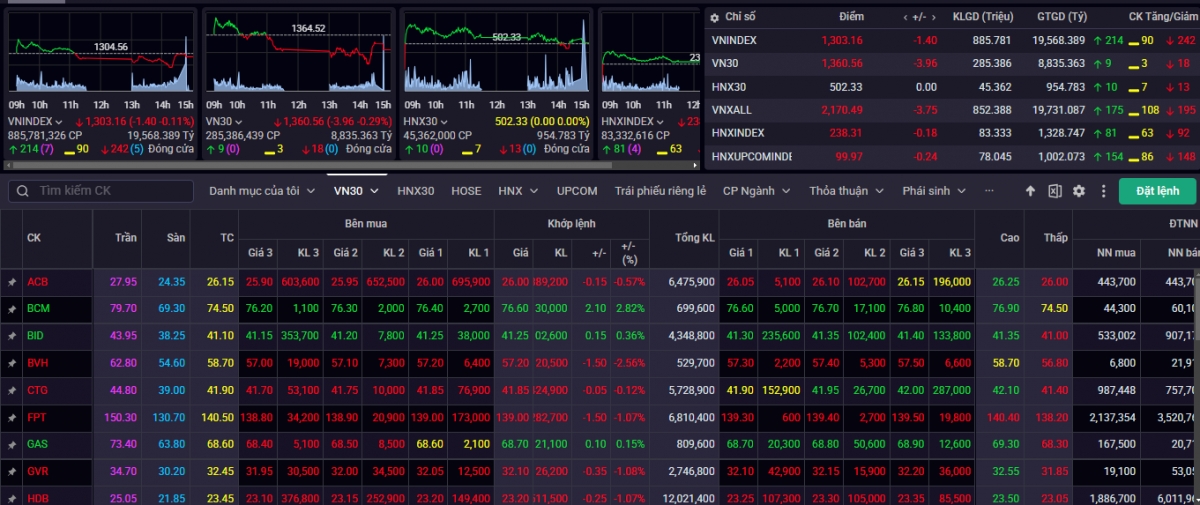The width and height of the screenshot is (1200, 505).
Task: Pin the BID stock row
Action: [12, 337]
